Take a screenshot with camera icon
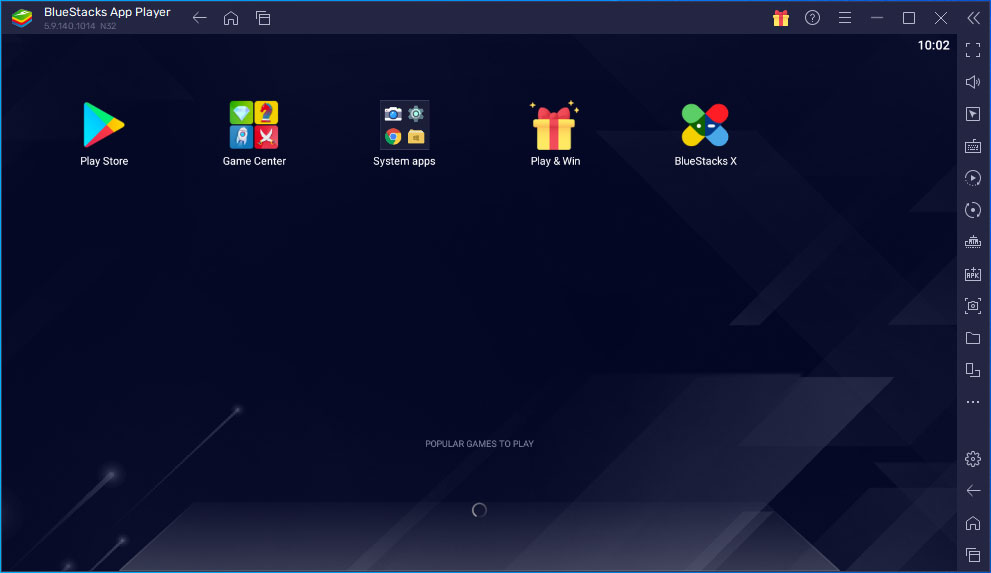Image resolution: width=991 pixels, height=573 pixels. click(973, 306)
